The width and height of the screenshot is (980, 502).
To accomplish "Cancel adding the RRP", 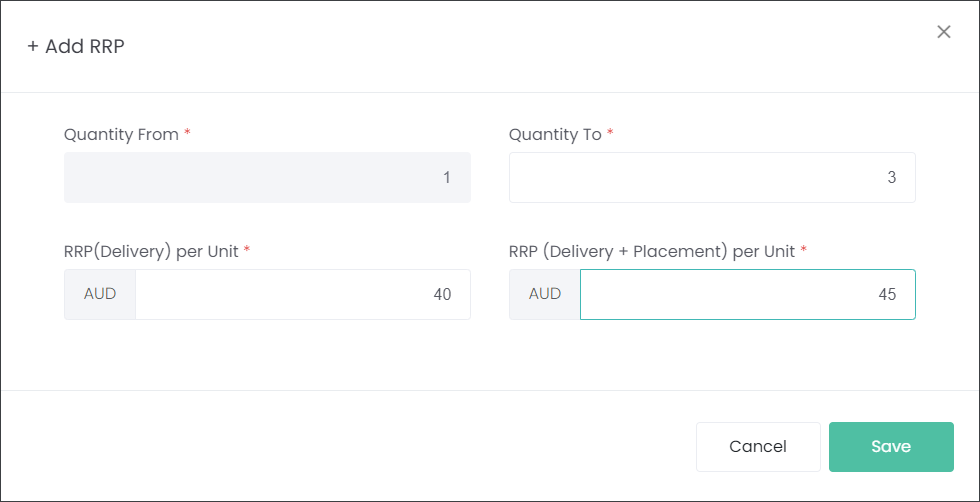I will point(758,446).
